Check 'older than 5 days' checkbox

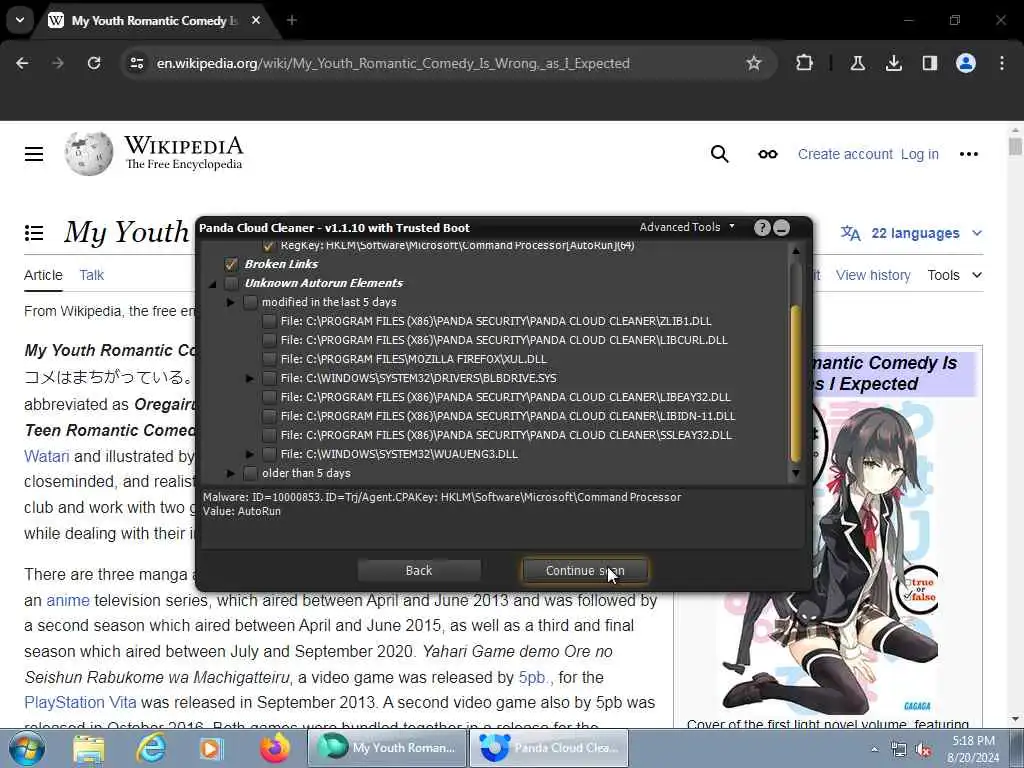point(250,473)
